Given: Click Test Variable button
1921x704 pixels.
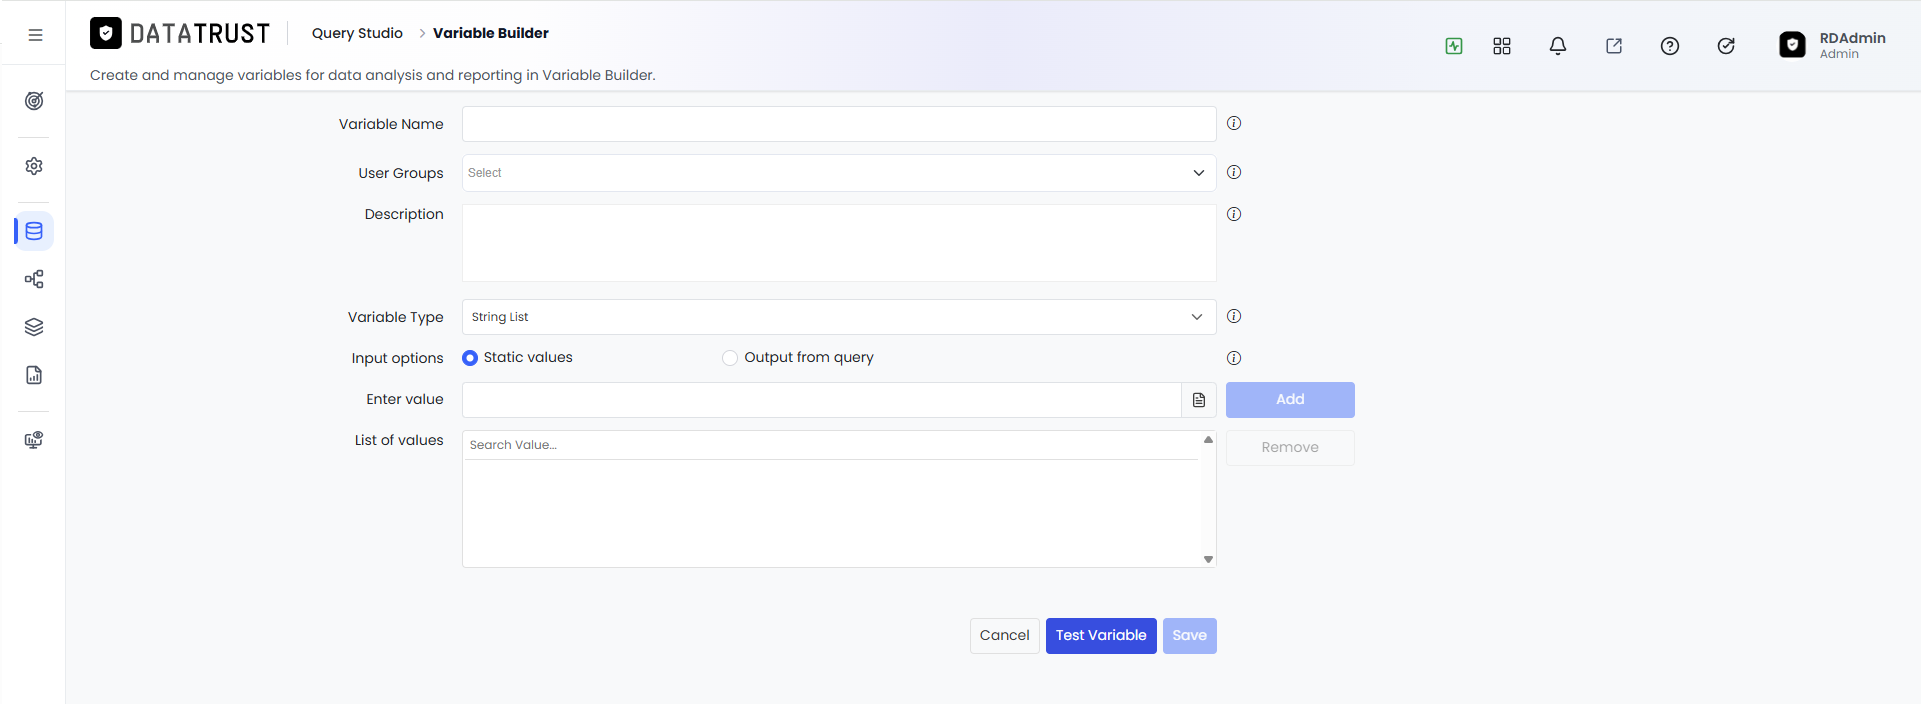Looking at the screenshot, I should [x=1101, y=636].
